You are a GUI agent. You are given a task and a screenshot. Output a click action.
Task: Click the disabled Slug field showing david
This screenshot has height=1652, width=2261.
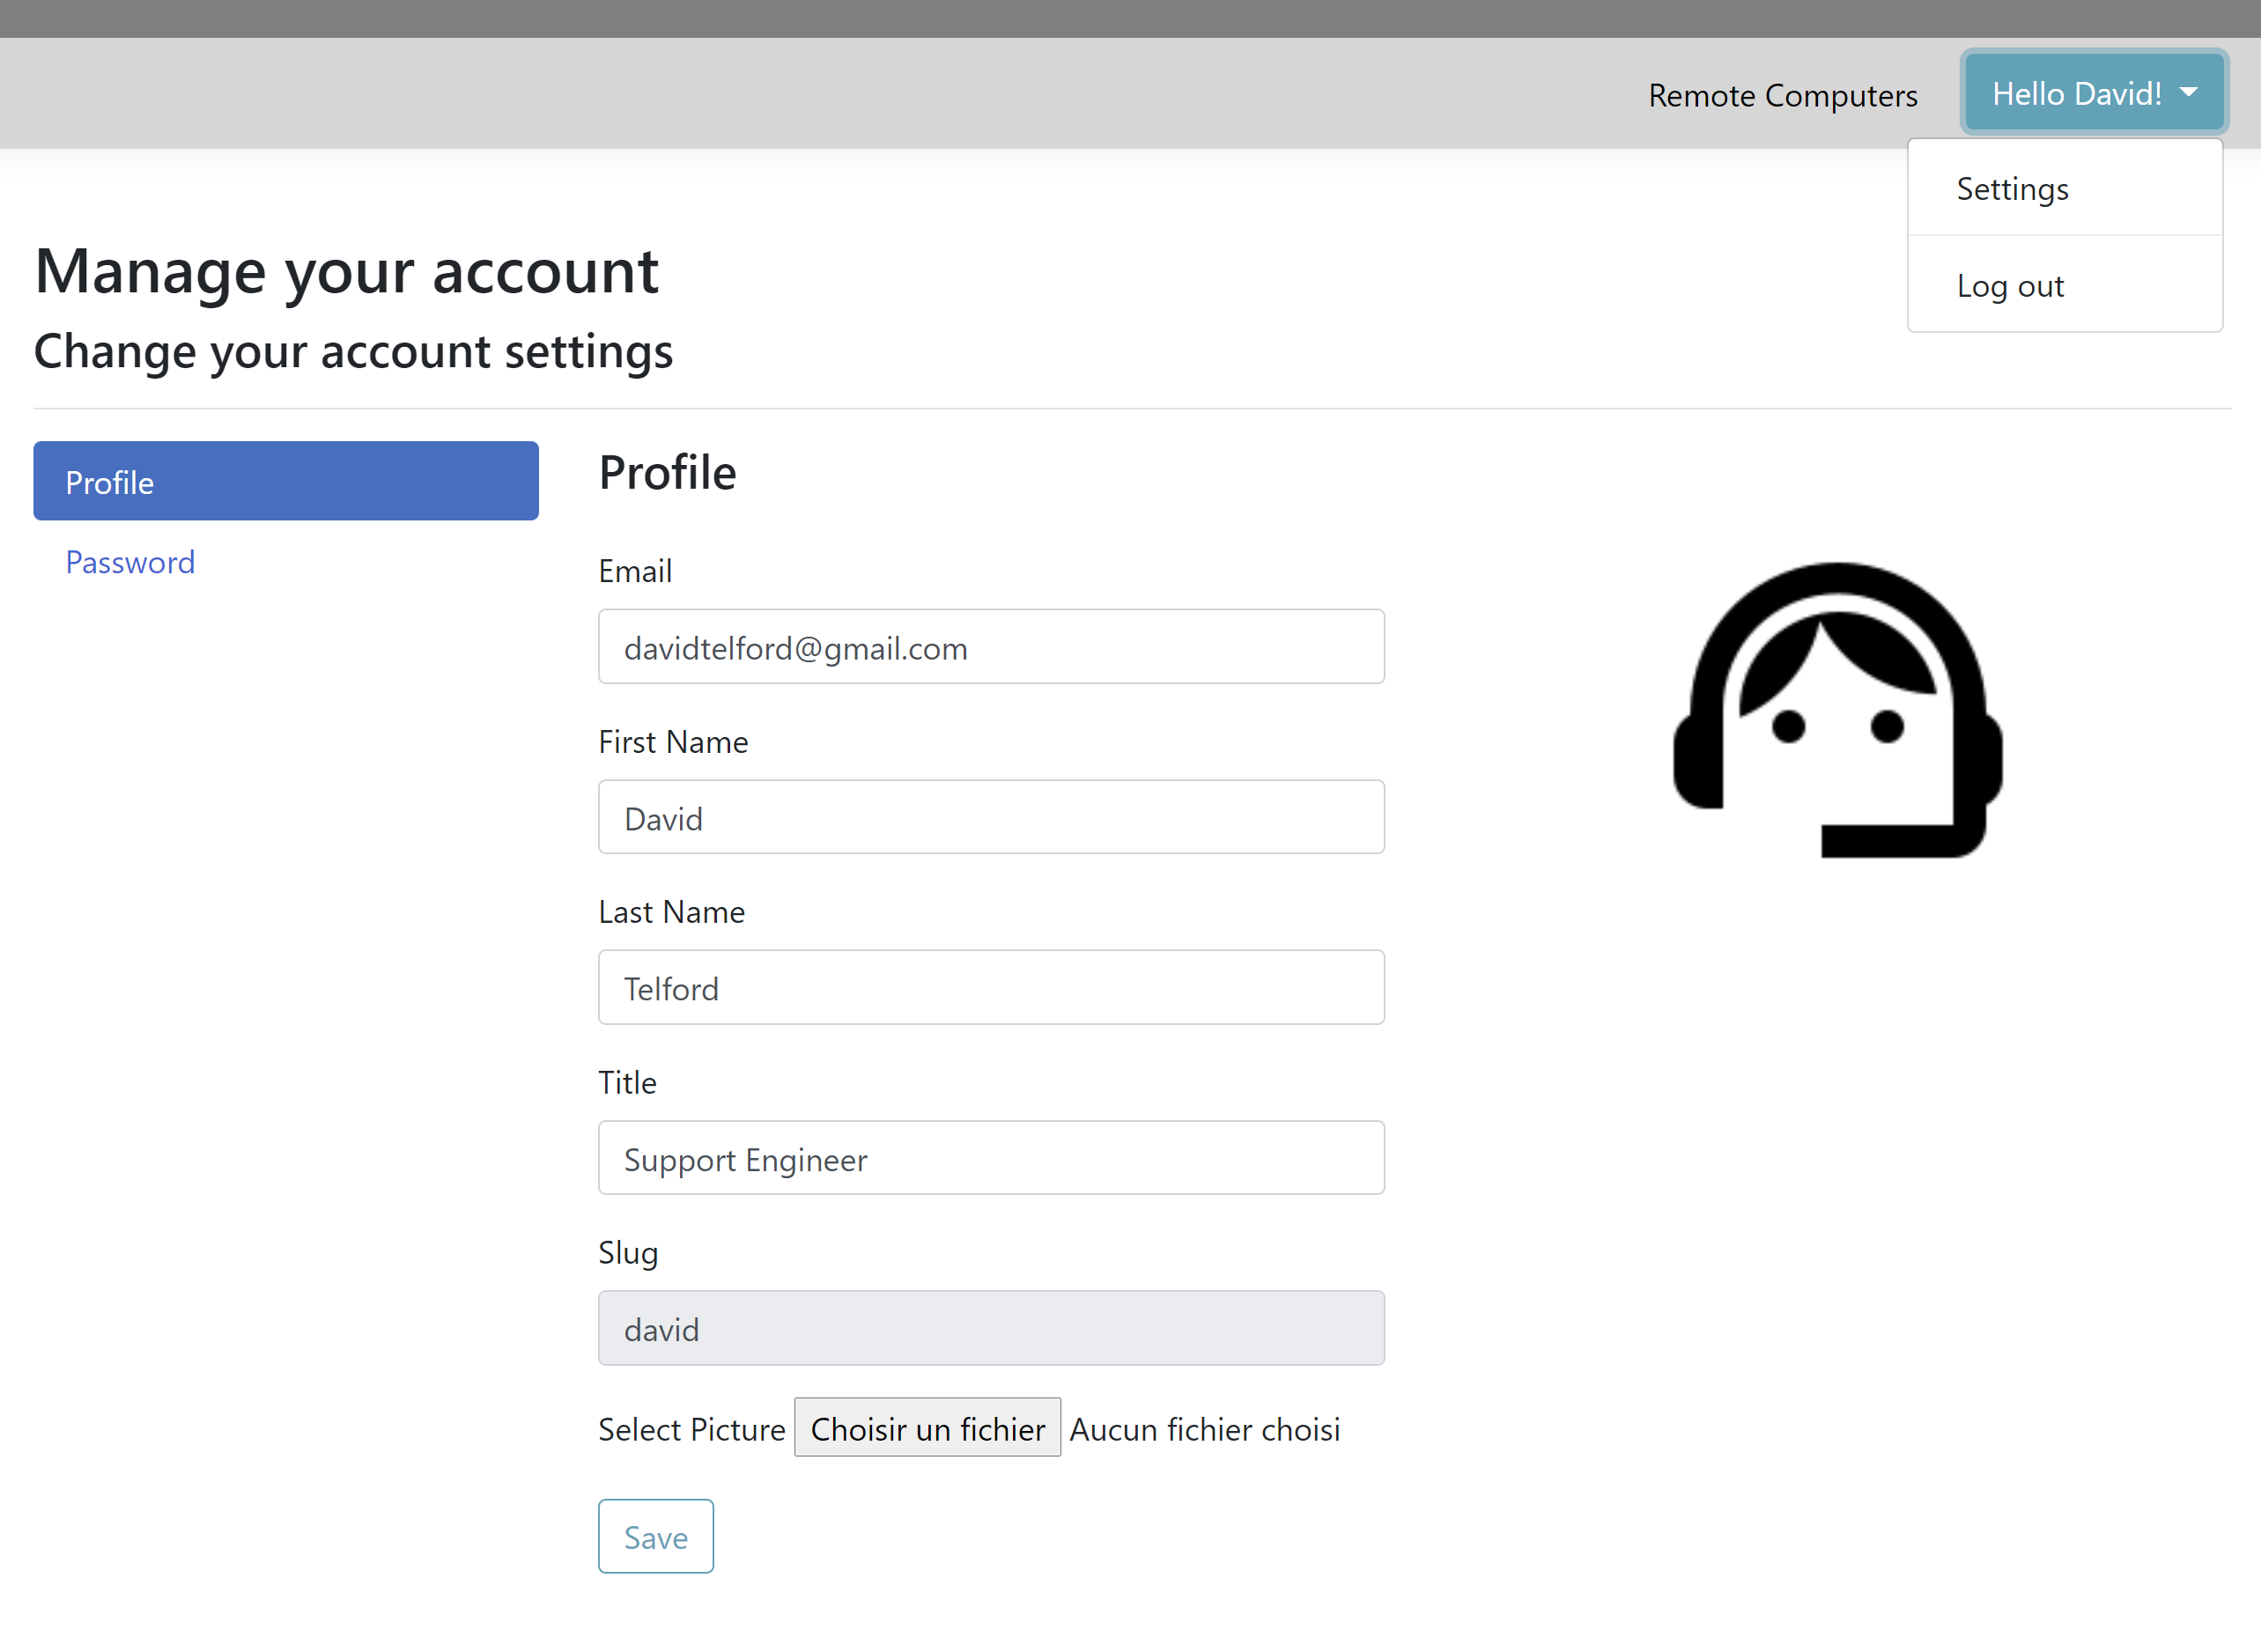click(991, 1328)
